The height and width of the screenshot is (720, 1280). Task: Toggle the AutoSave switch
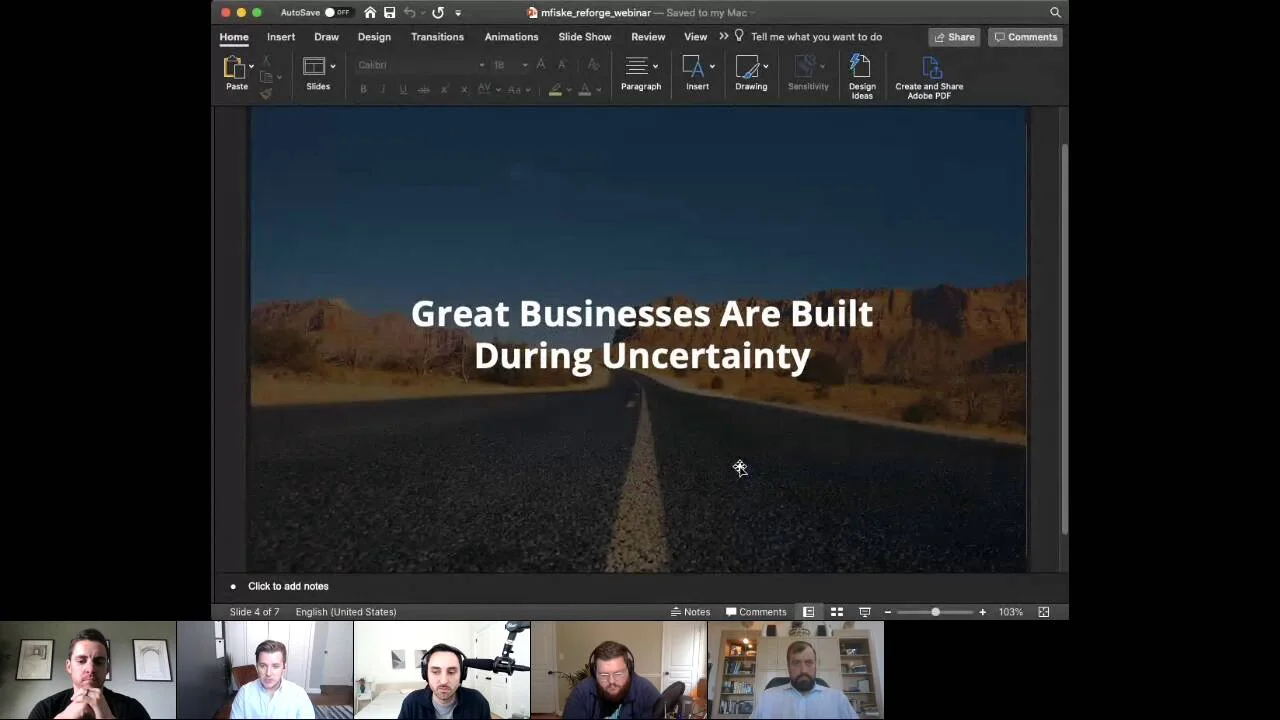(x=337, y=13)
